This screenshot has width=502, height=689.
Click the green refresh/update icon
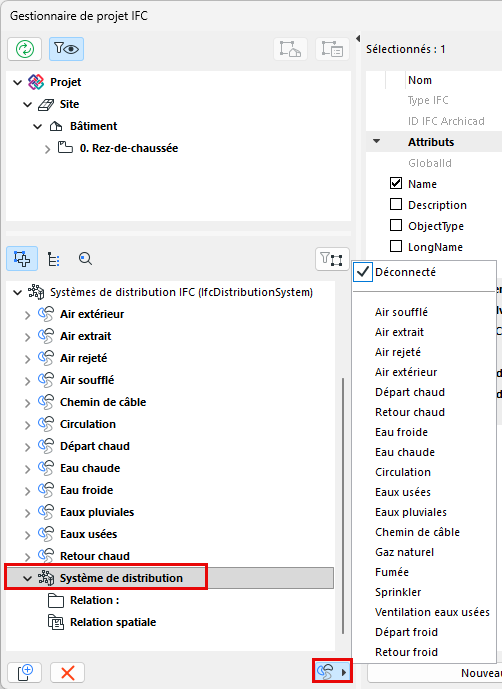[25, 49]
